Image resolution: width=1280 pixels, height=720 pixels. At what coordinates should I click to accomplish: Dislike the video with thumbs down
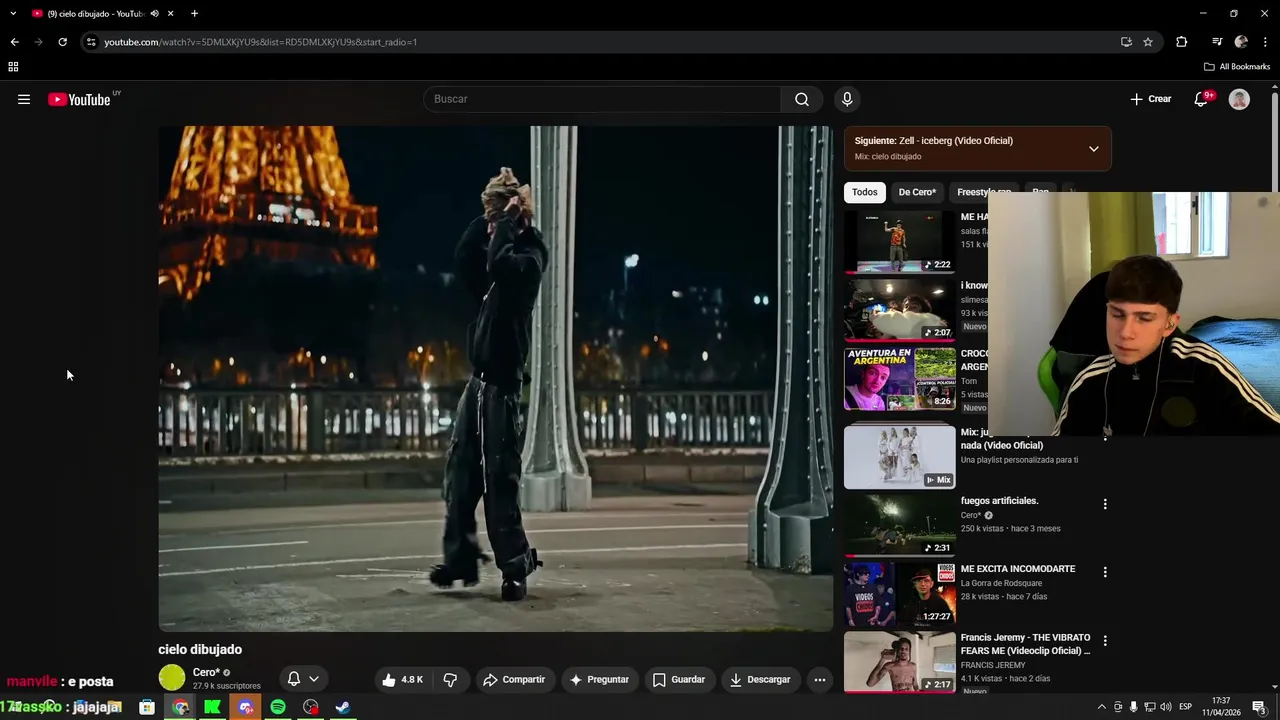coord(450,679)
